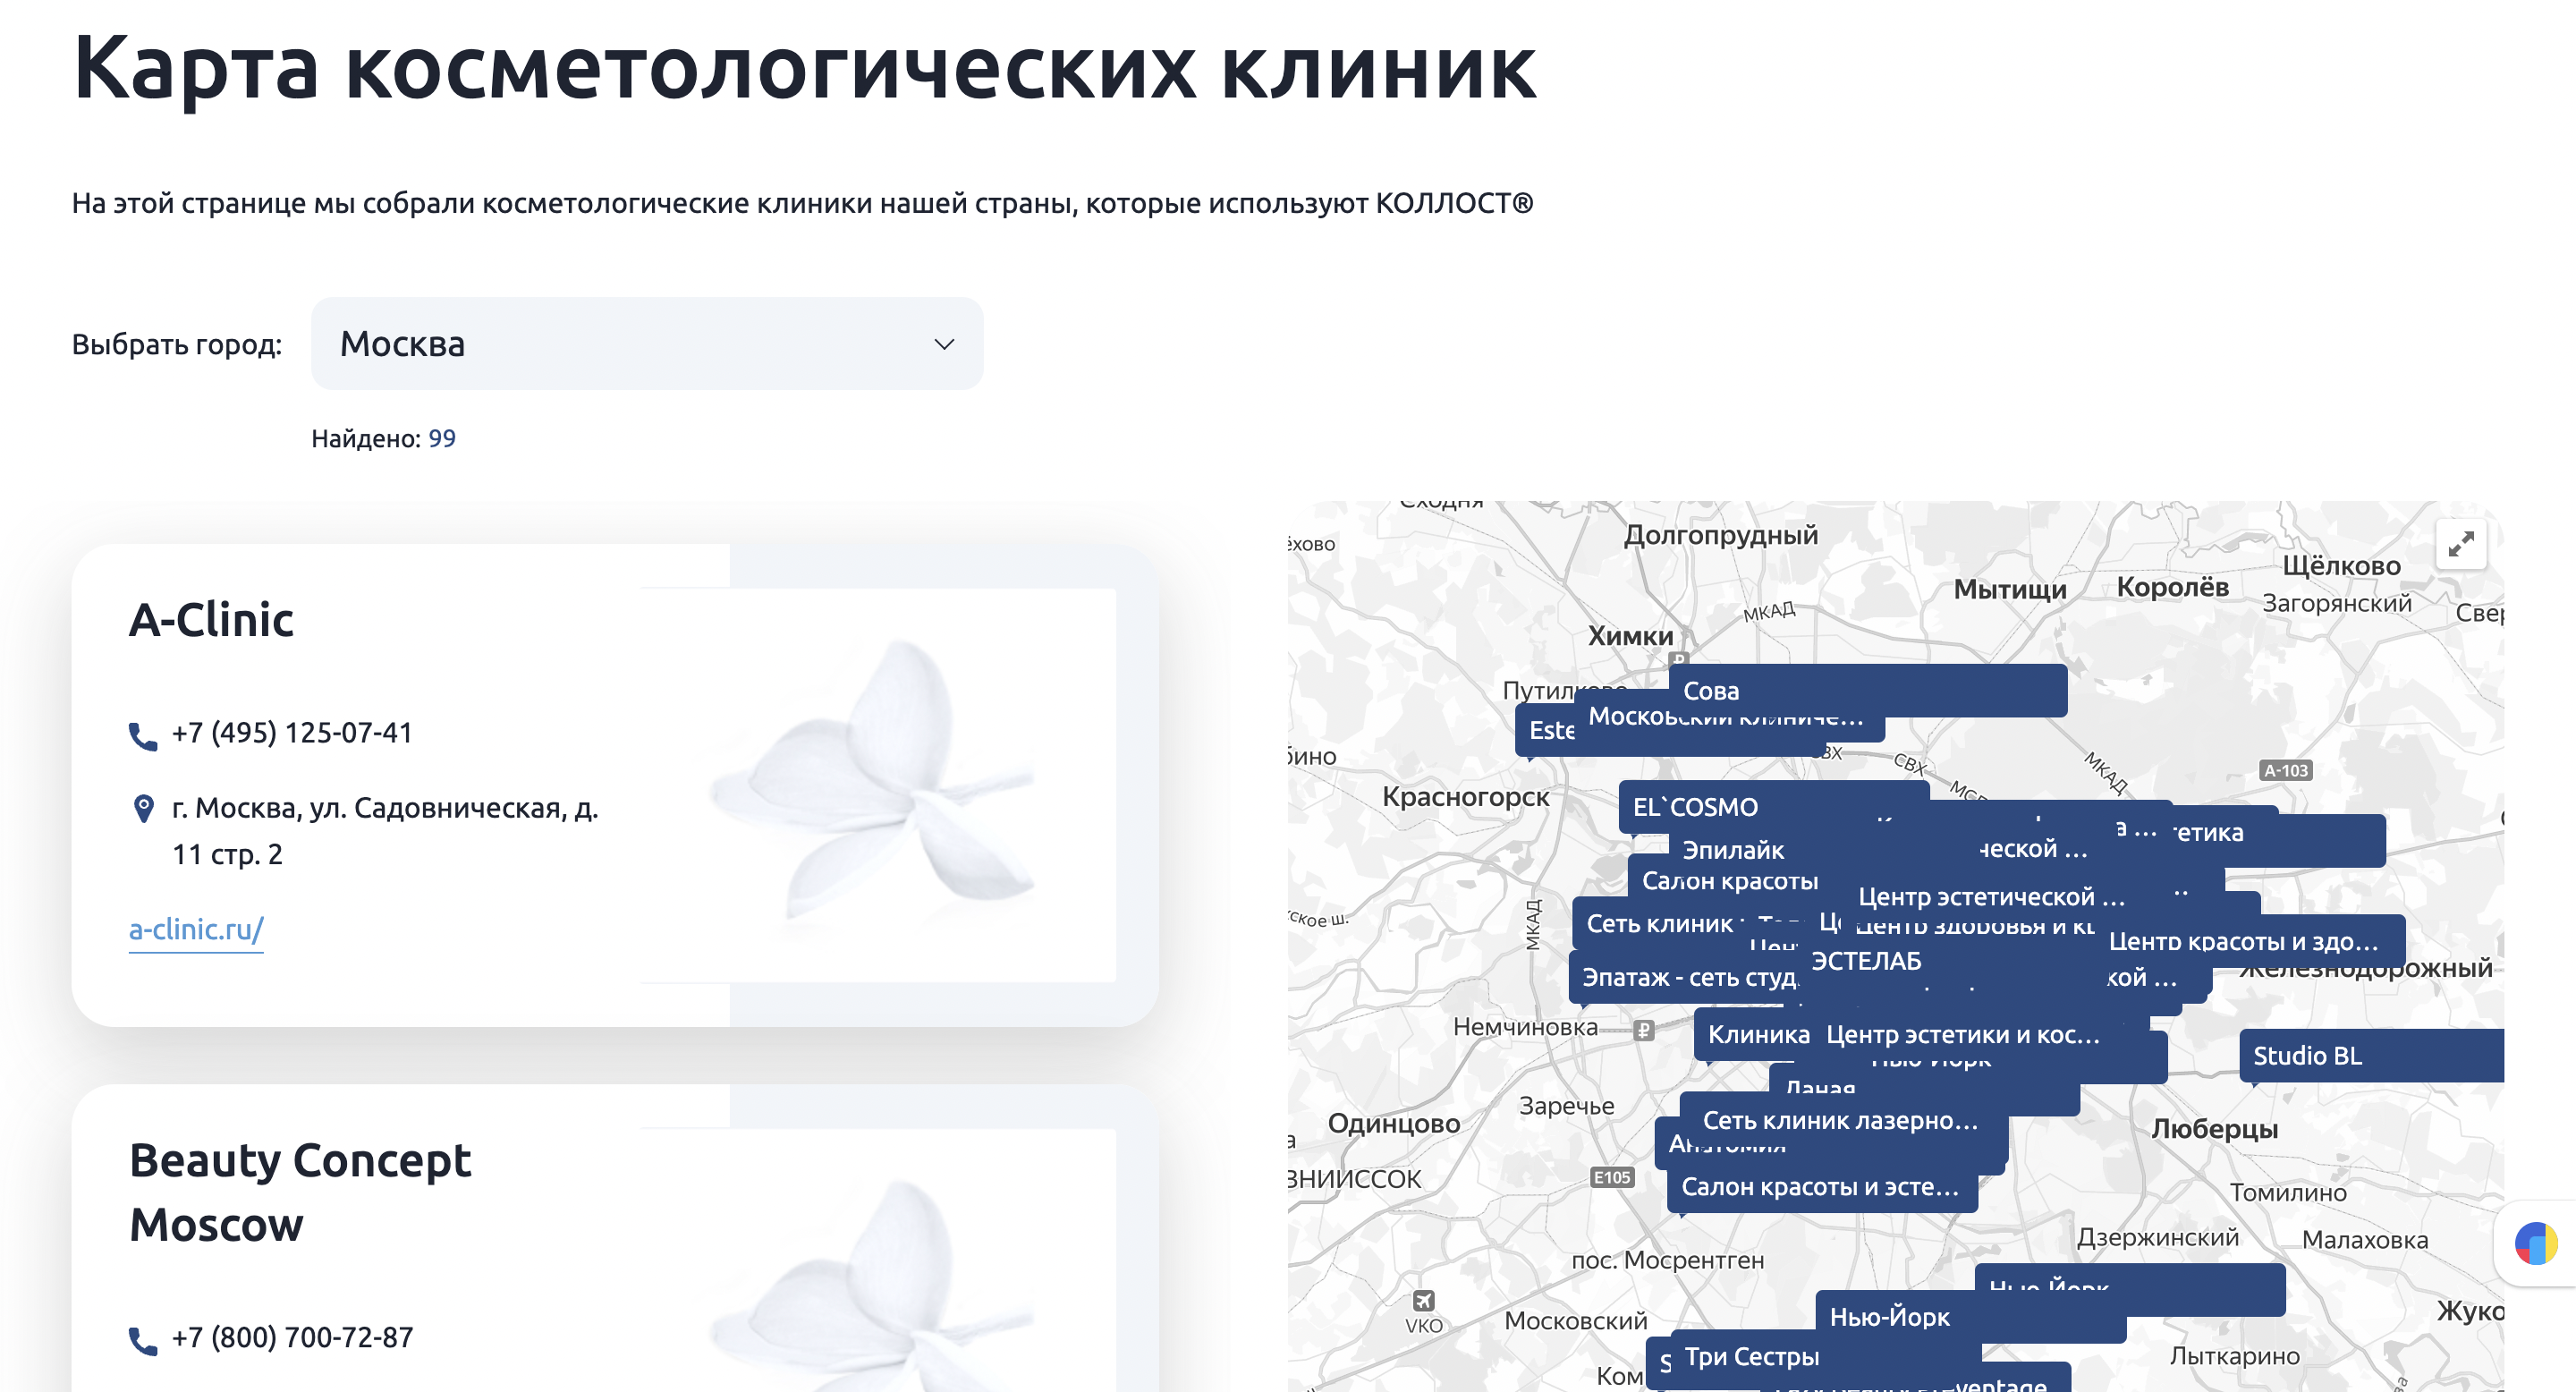Expand the map to fullscreen
Screen dimensions: 2576x1392
[x=2461, y=545]
